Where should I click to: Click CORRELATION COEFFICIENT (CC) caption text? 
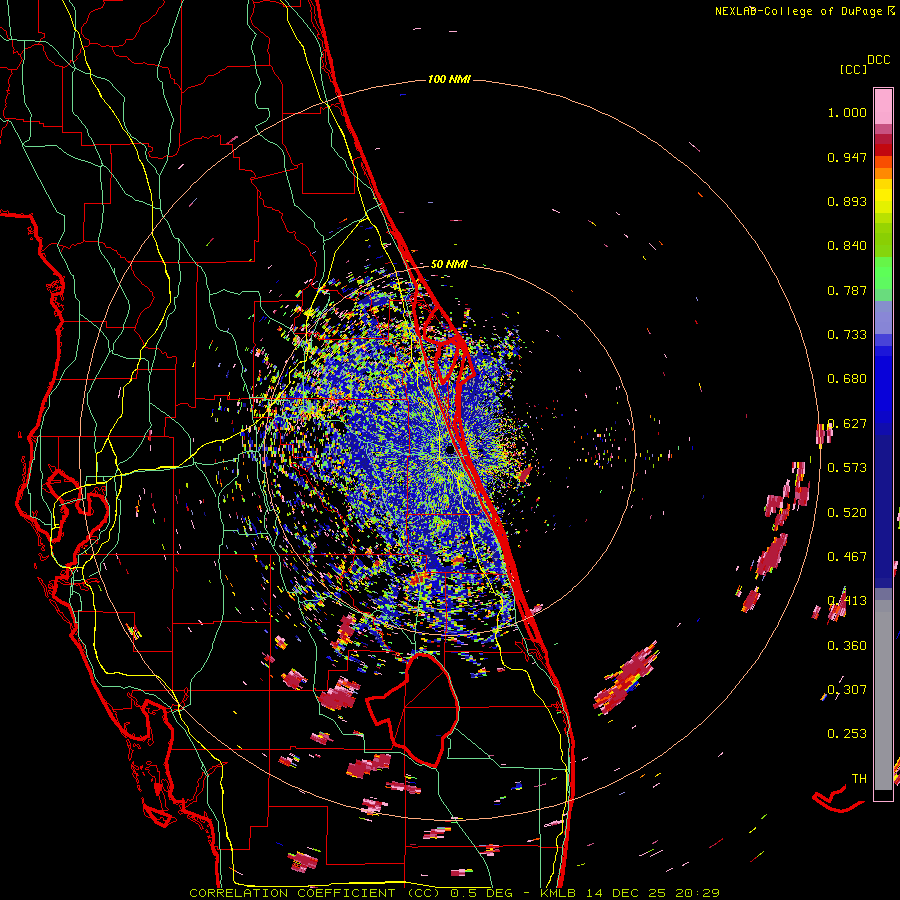[x=315, y=893]
